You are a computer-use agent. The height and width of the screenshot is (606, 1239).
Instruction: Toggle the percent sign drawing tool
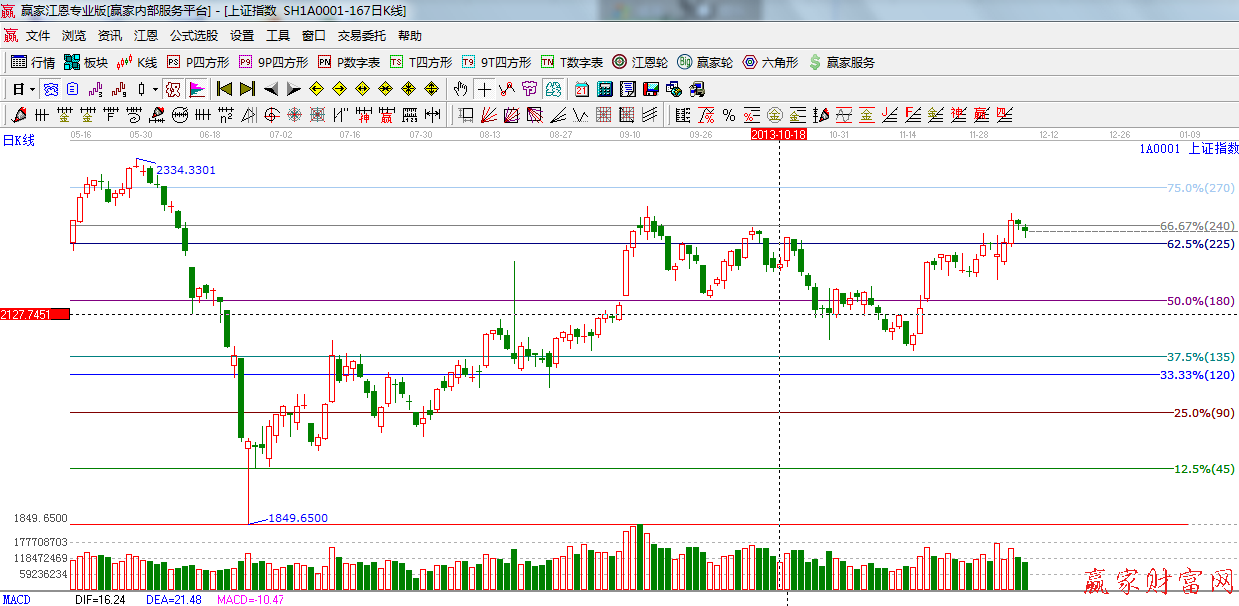pyautogui.click(x=729, y=115)
